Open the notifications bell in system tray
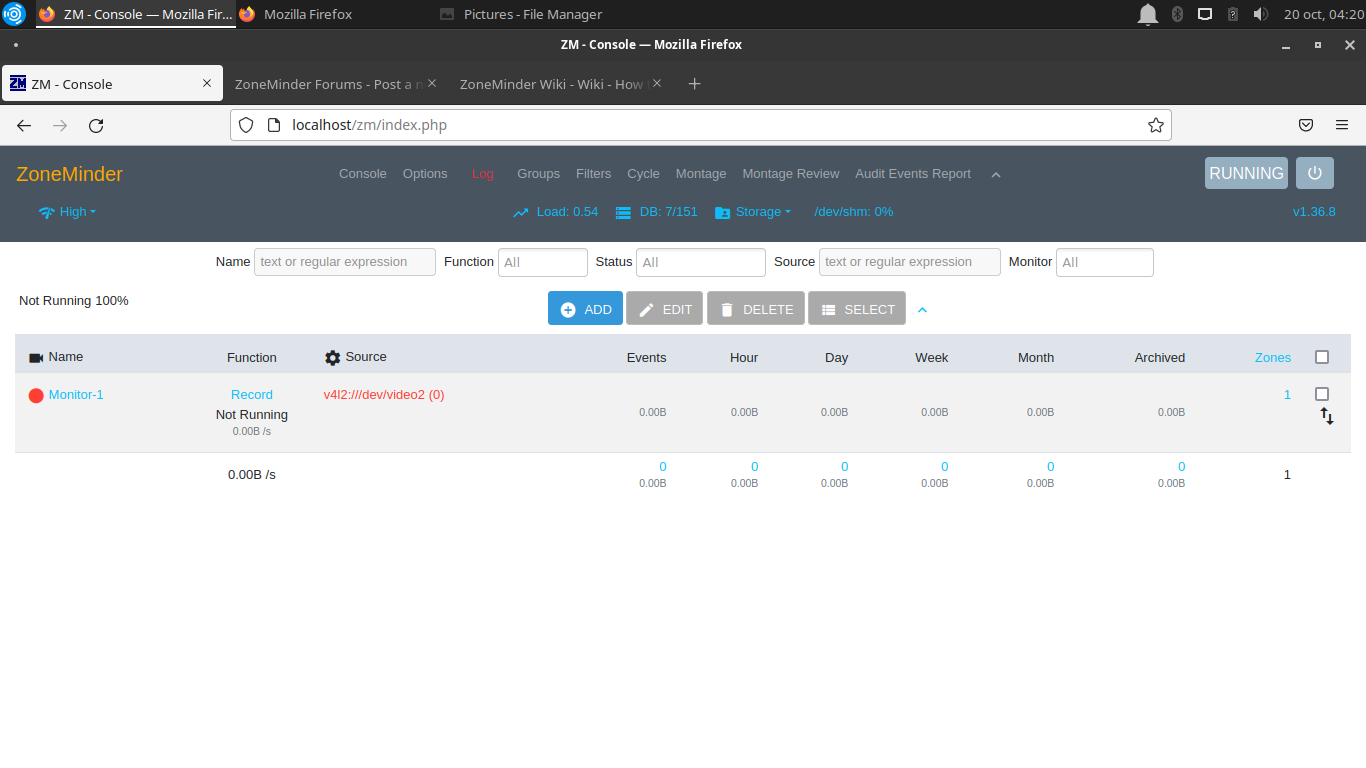Screen dimensions: 1366x768 click(1148, 14)
